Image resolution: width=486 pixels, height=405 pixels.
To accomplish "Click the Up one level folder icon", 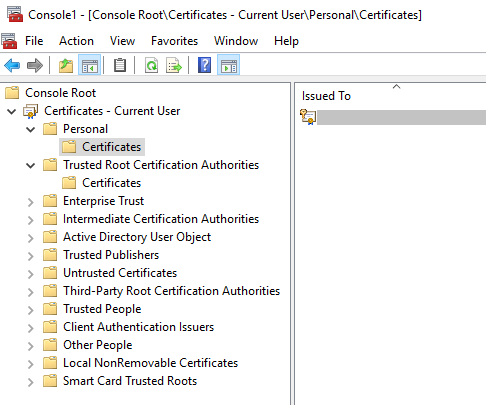I will coord(66,65).
